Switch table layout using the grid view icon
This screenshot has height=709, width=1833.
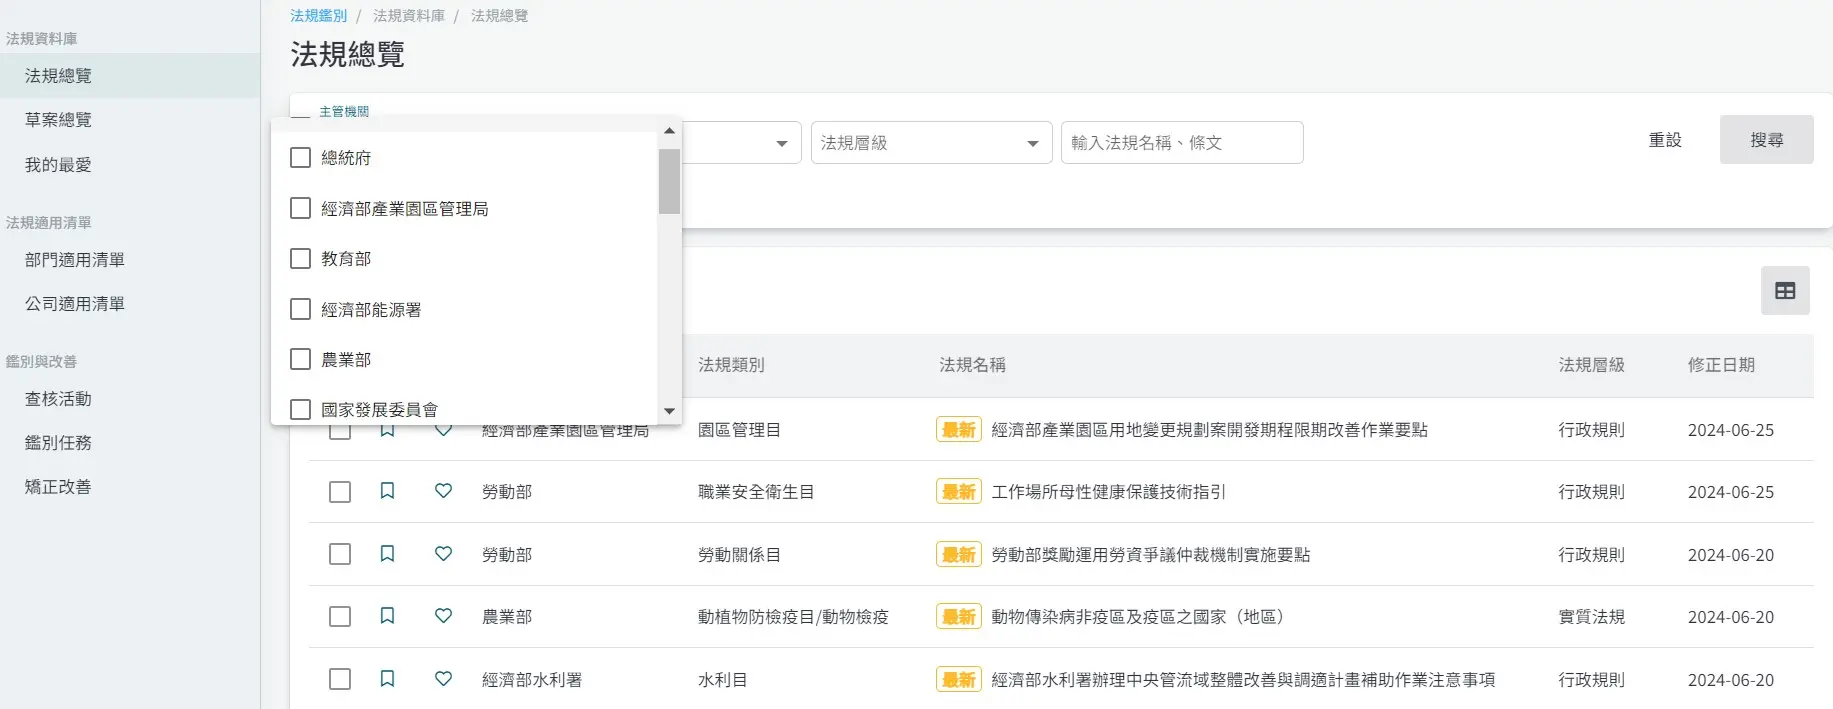[x=1785, y=291]
